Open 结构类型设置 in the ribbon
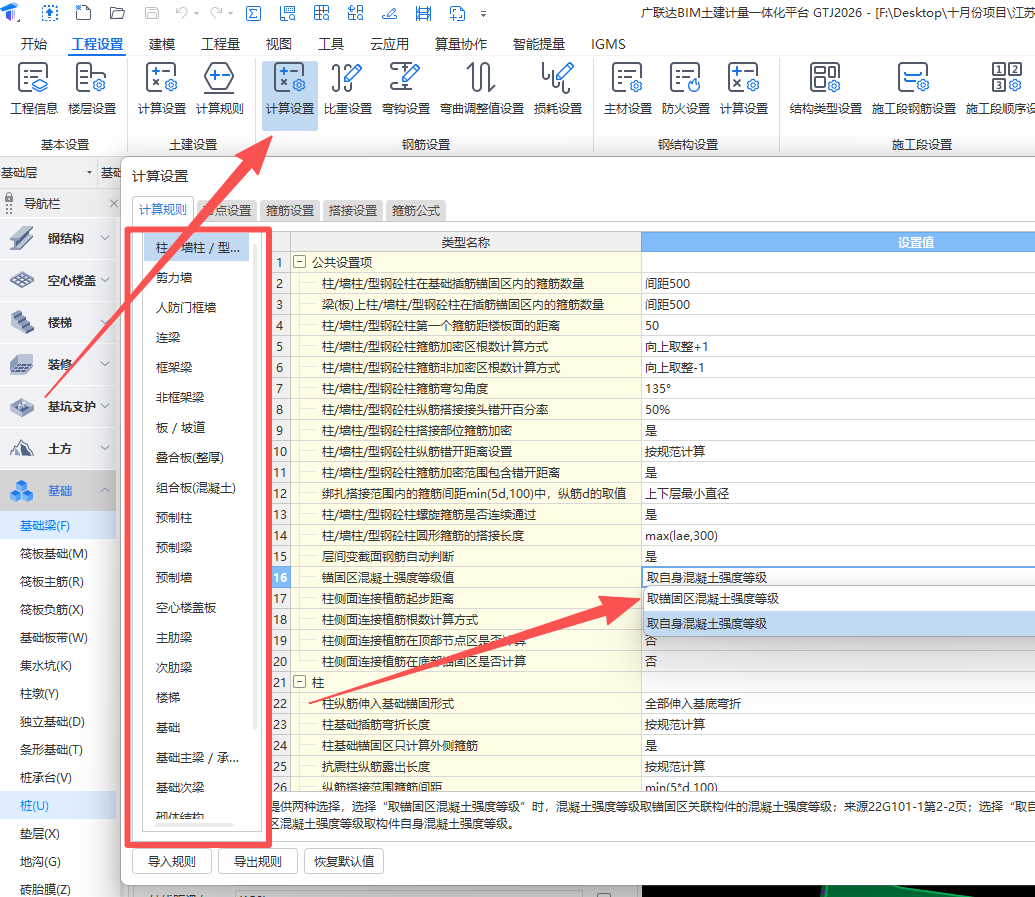1035x897 pixels. tap(826, 89)
